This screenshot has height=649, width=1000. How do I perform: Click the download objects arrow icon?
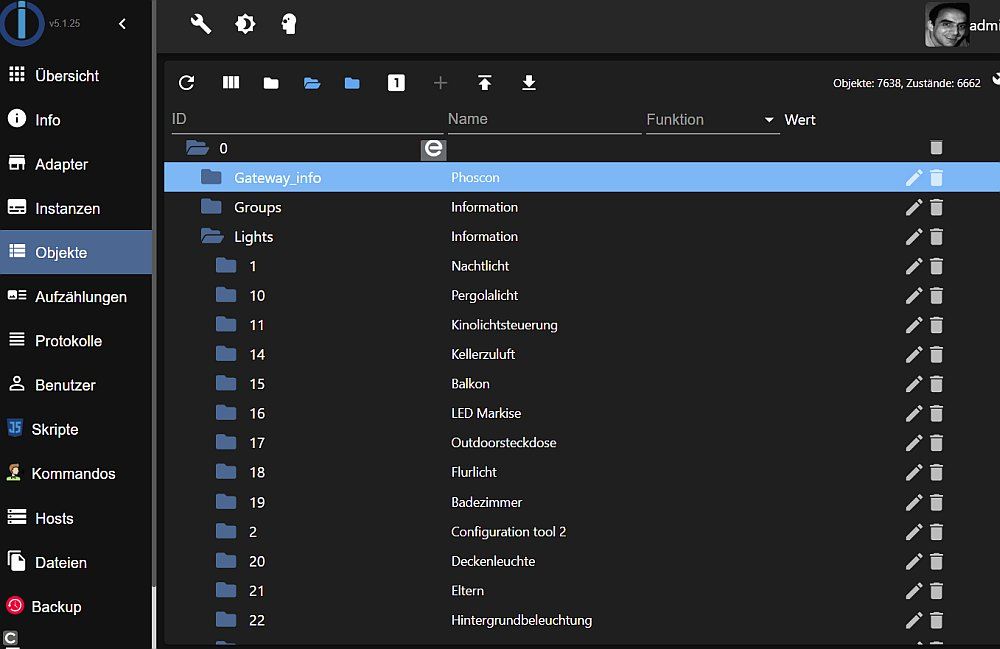click(x=529, y=83)
